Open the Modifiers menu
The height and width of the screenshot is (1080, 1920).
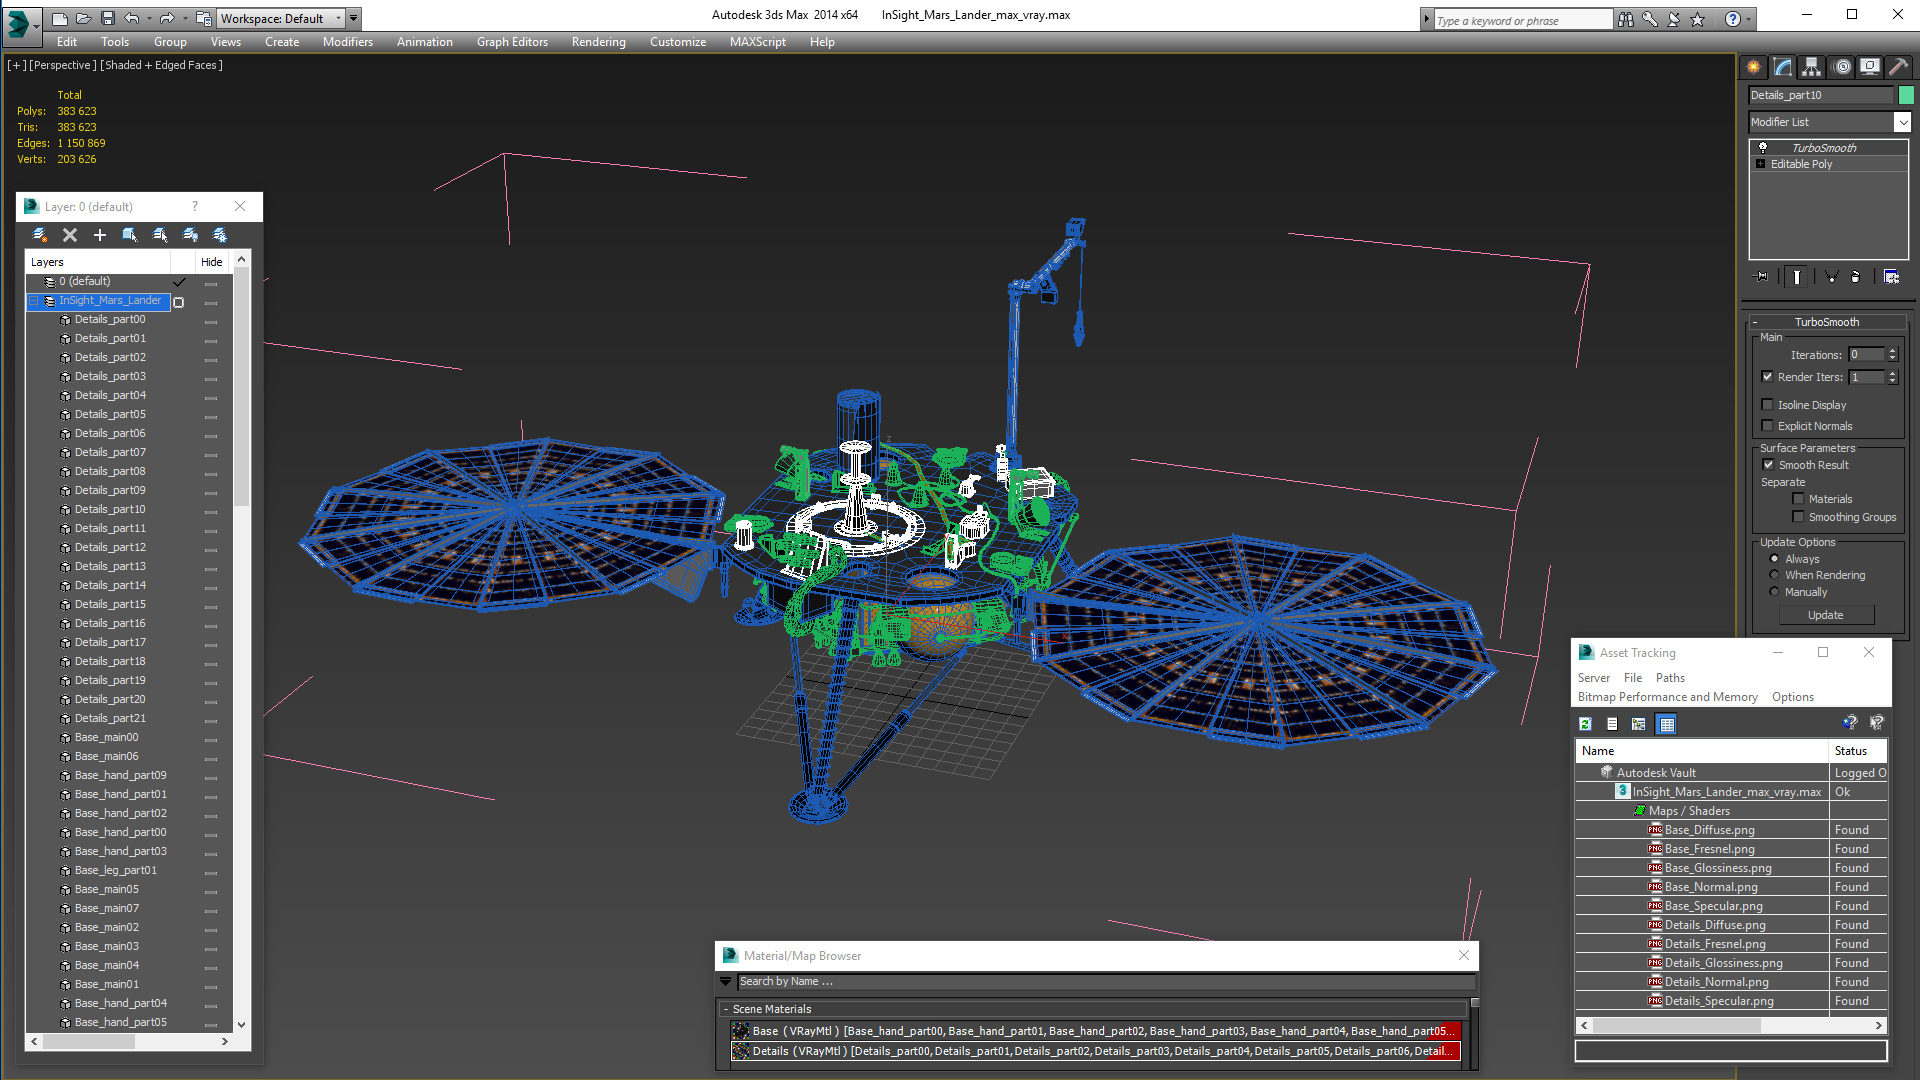pyautogui.click(x=347, y=42)
